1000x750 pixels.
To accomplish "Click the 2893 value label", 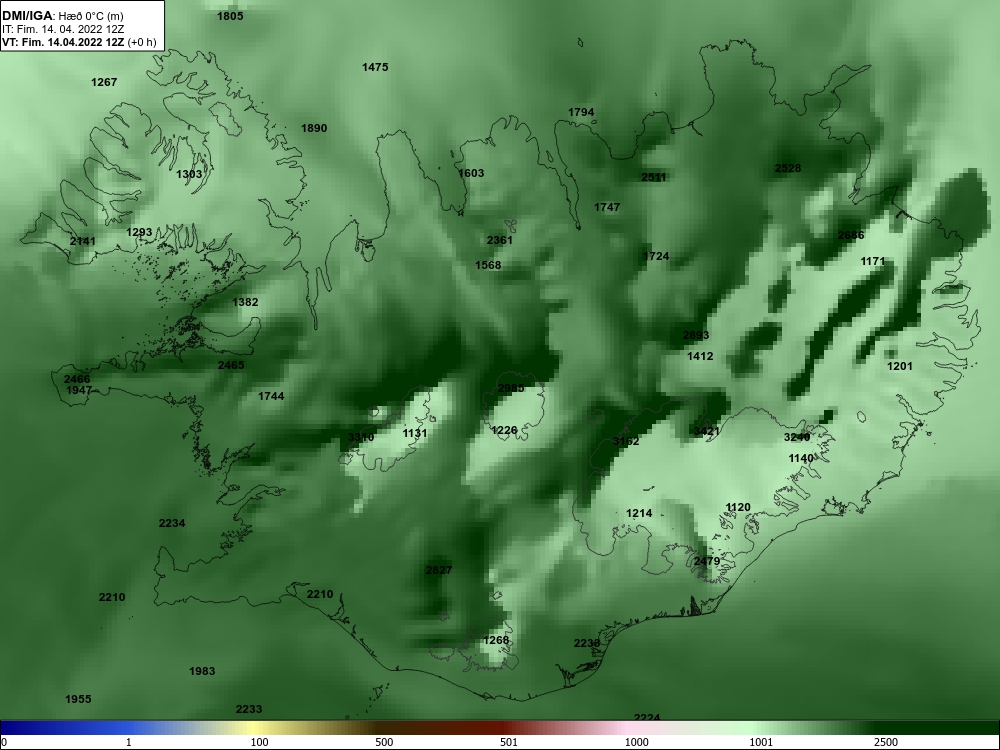I will tap(696, 335).
